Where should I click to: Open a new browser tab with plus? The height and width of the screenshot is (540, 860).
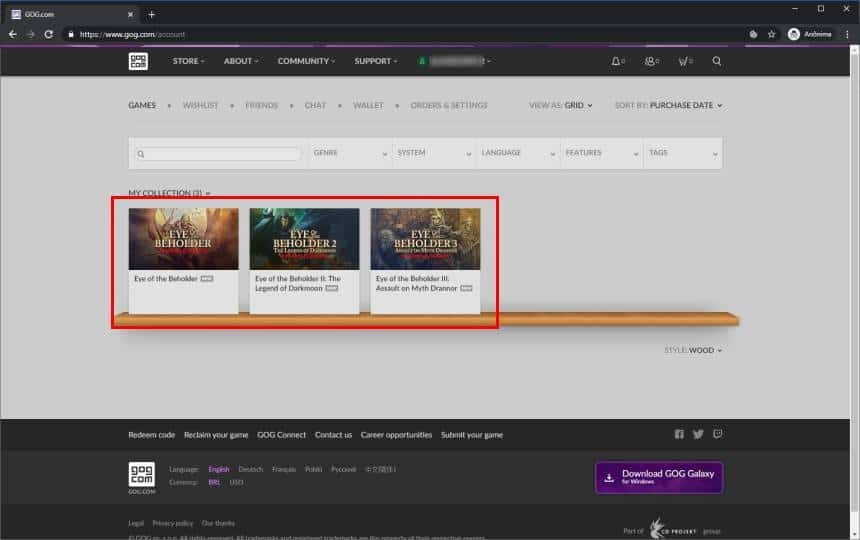point(151,14)
